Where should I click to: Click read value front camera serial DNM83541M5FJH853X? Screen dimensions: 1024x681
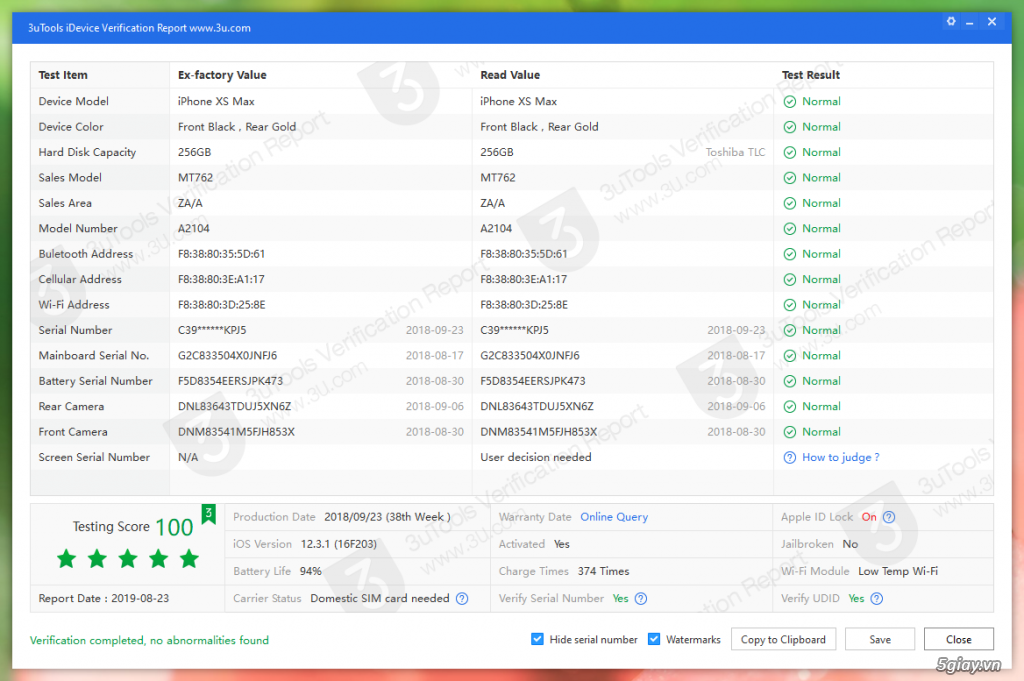click(x=539, y=432)
